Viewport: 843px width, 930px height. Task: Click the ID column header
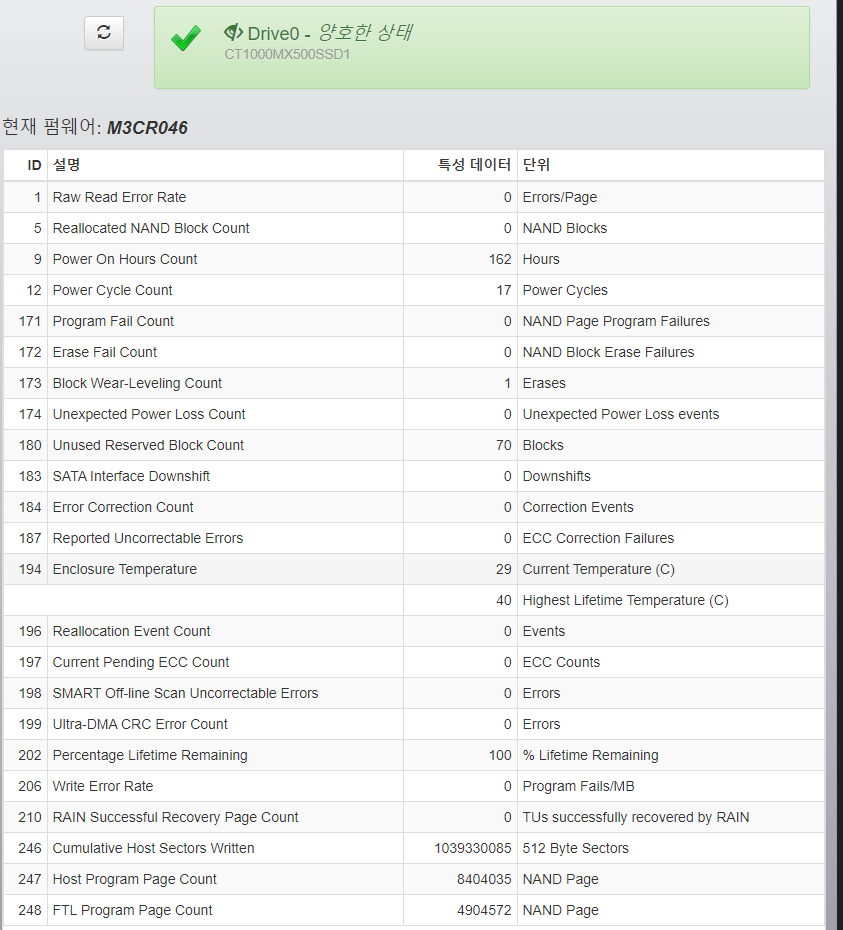(34, 165)
